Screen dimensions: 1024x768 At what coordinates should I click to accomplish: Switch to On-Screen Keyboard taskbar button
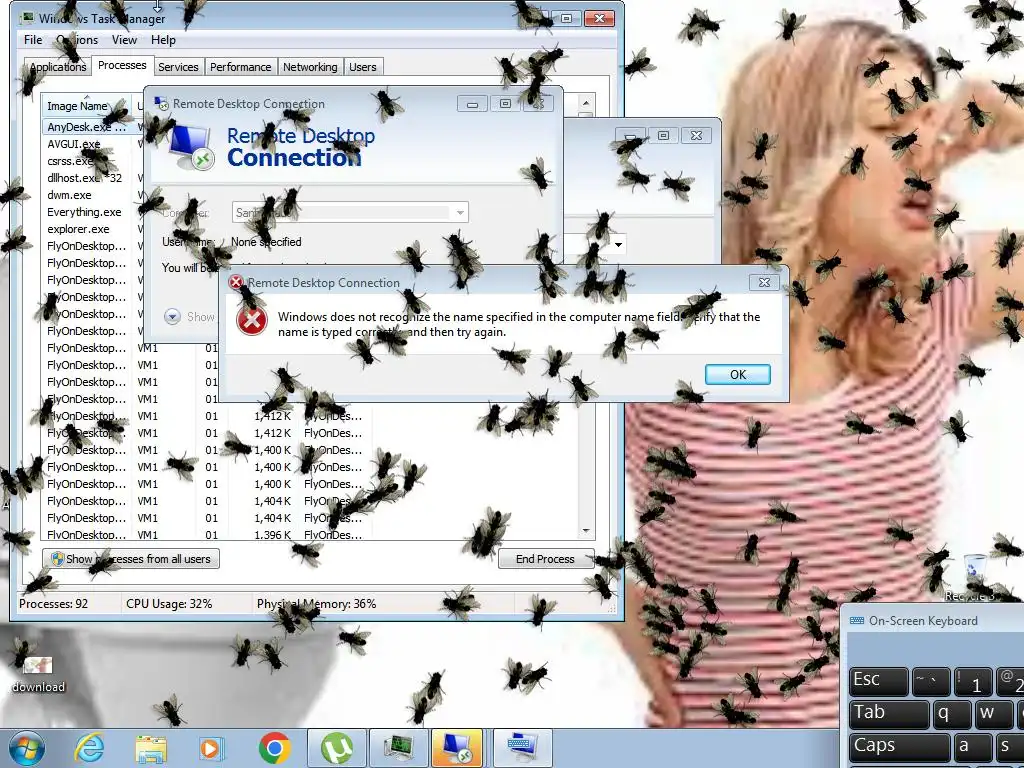tap(523, 748)
